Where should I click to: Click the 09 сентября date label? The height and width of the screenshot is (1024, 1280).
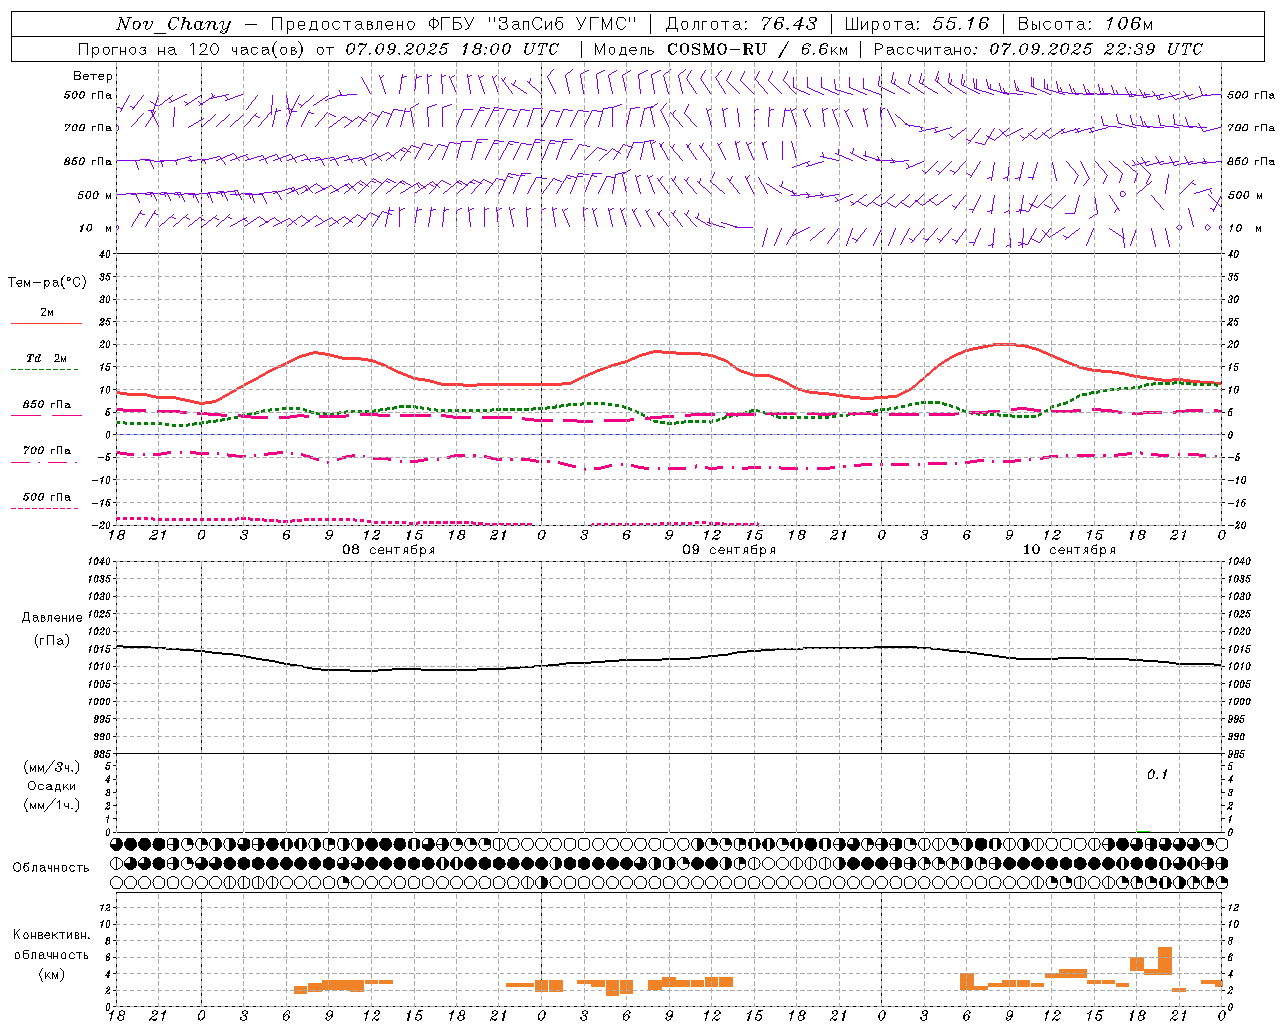[729, 550]
